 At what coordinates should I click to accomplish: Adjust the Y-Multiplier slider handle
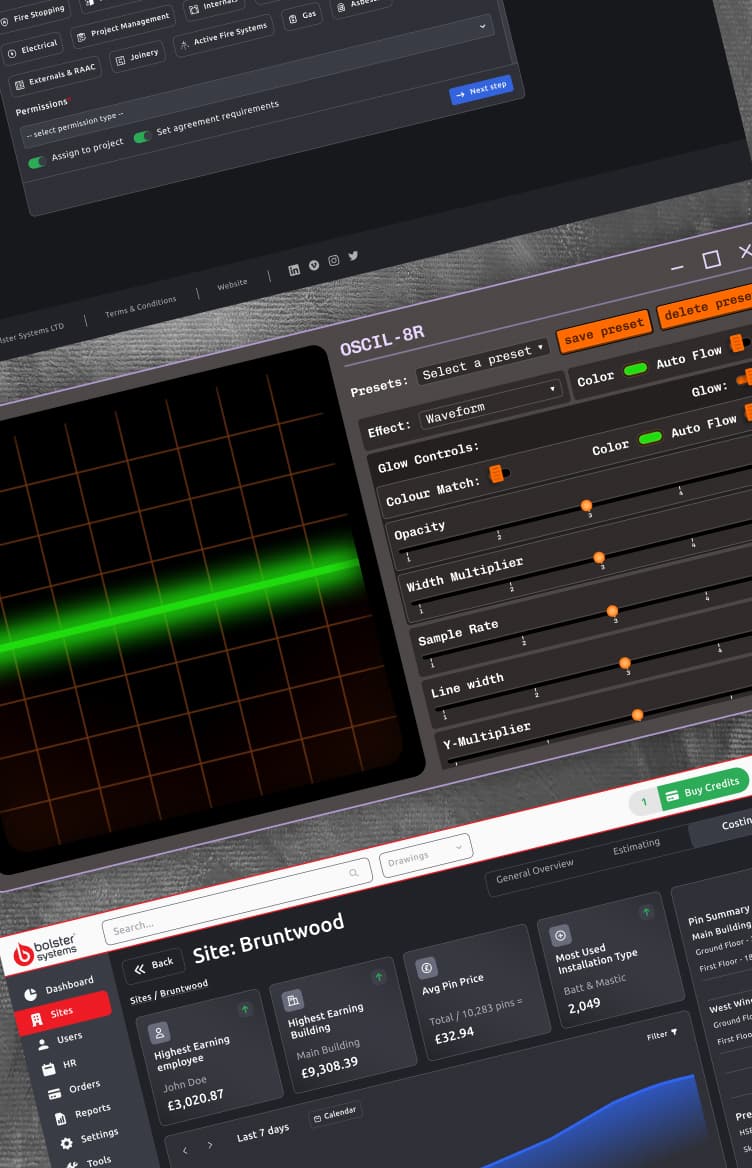tap(637, 715)
